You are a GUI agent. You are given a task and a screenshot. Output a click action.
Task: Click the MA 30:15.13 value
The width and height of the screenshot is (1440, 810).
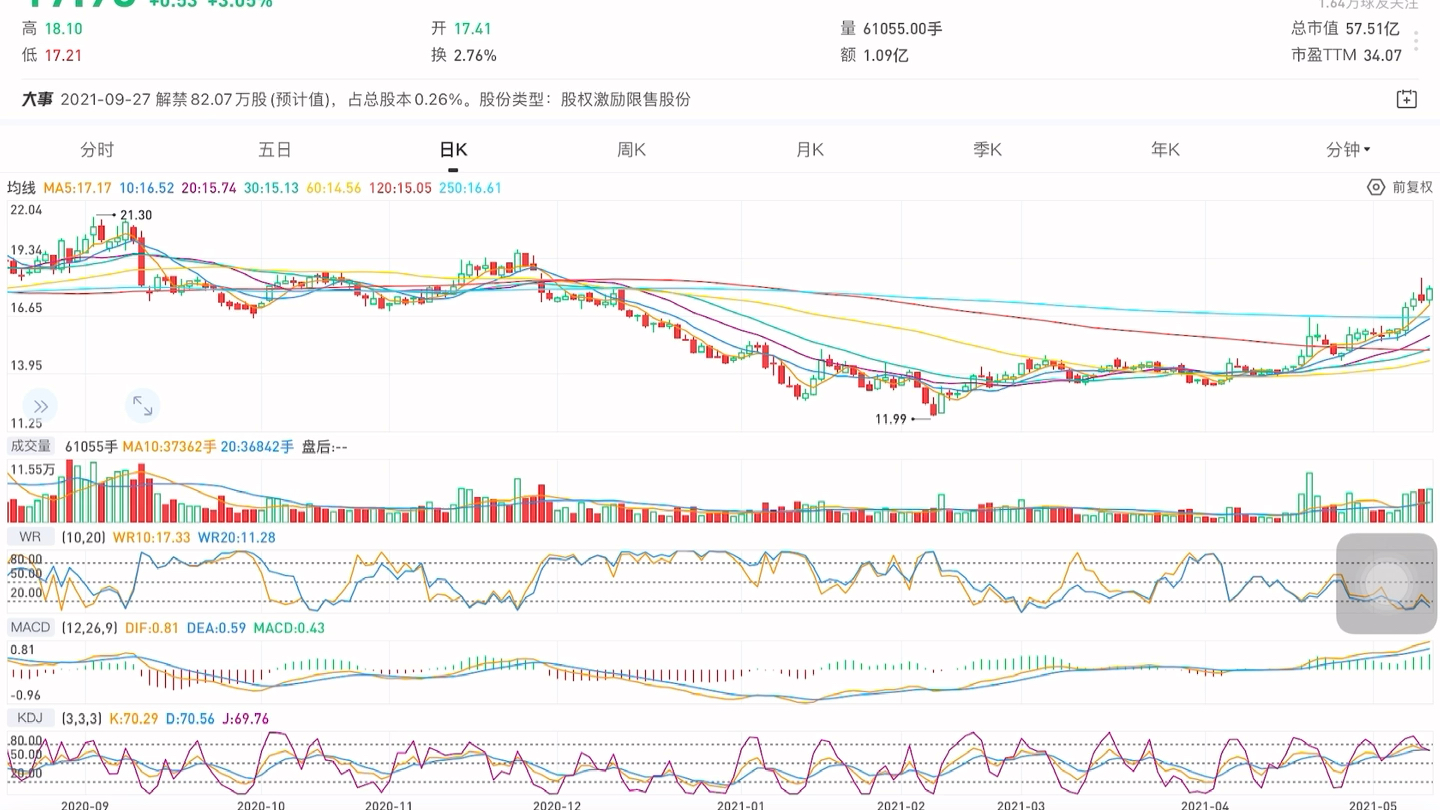(271, 188)
